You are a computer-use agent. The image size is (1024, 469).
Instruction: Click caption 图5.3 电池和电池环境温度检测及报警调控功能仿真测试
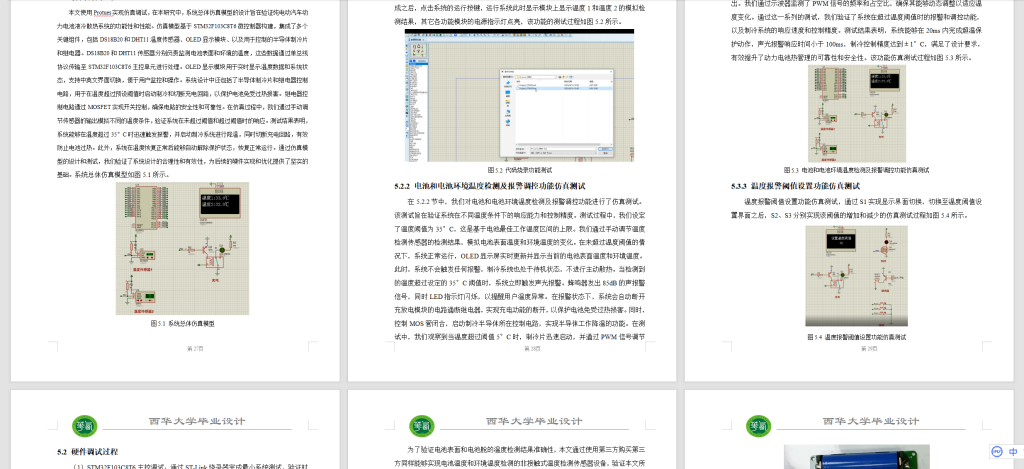pos(856,170)
